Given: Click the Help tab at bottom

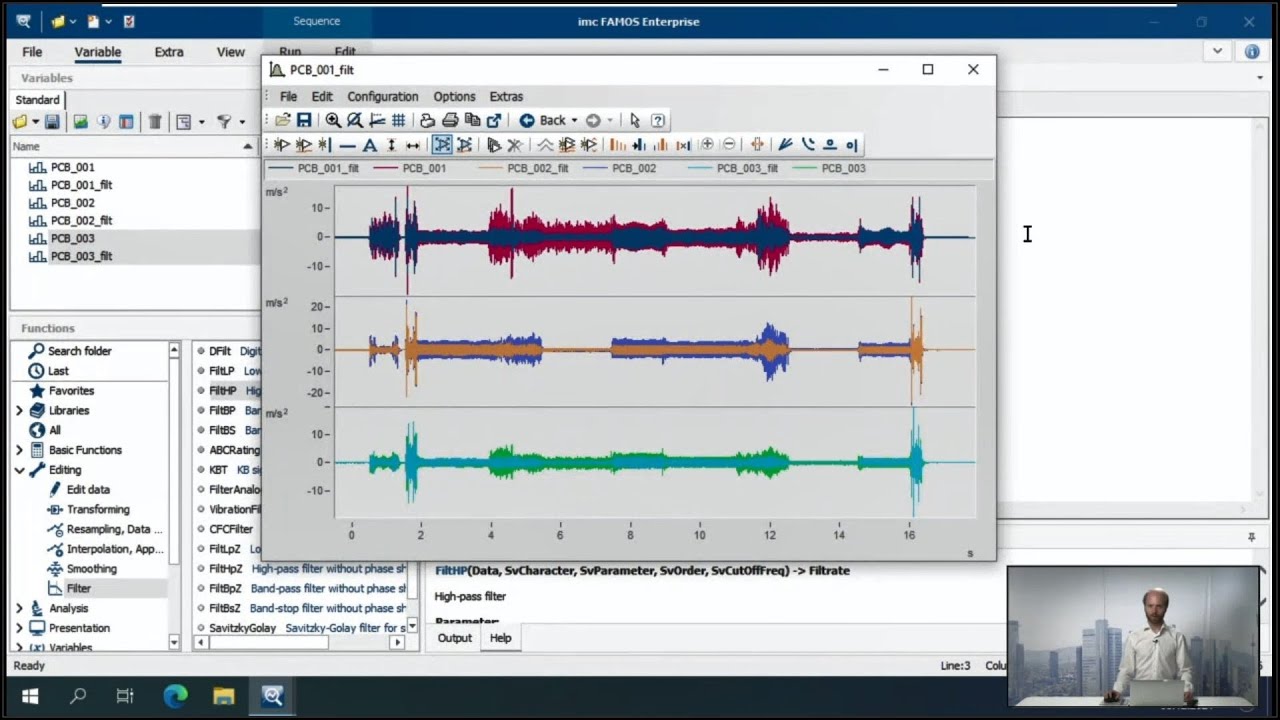Looking at the screenshot, I should pyautogui.click(x=500, y=638).
